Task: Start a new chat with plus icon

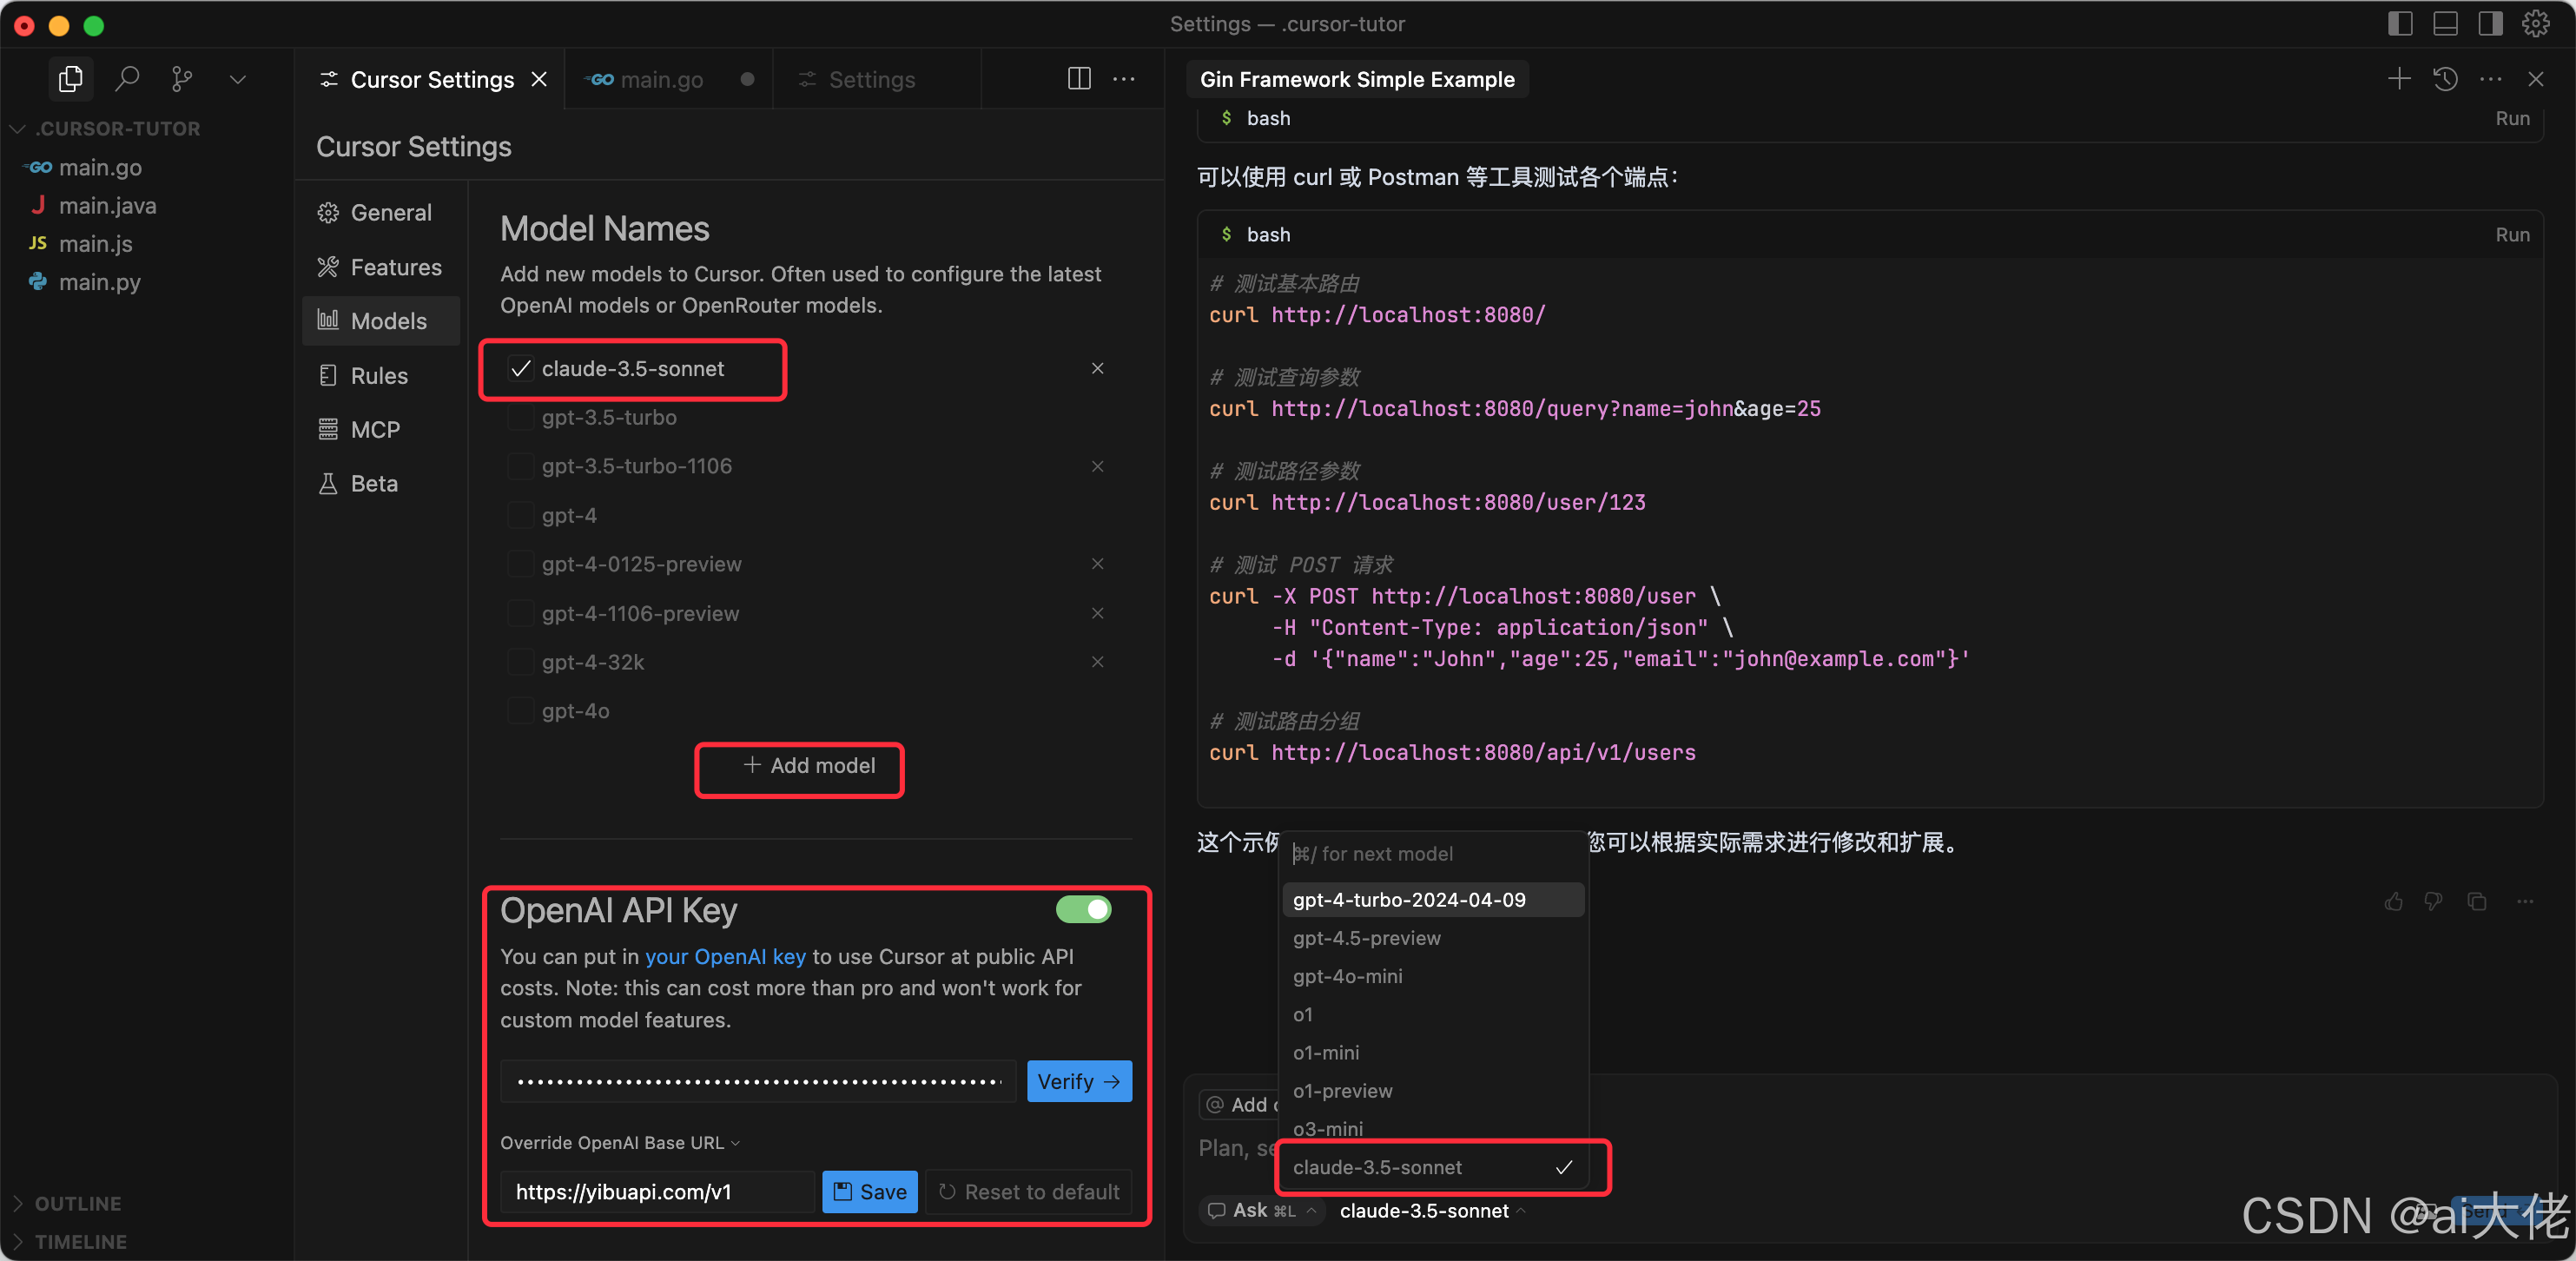Action: click(2398, 79)
